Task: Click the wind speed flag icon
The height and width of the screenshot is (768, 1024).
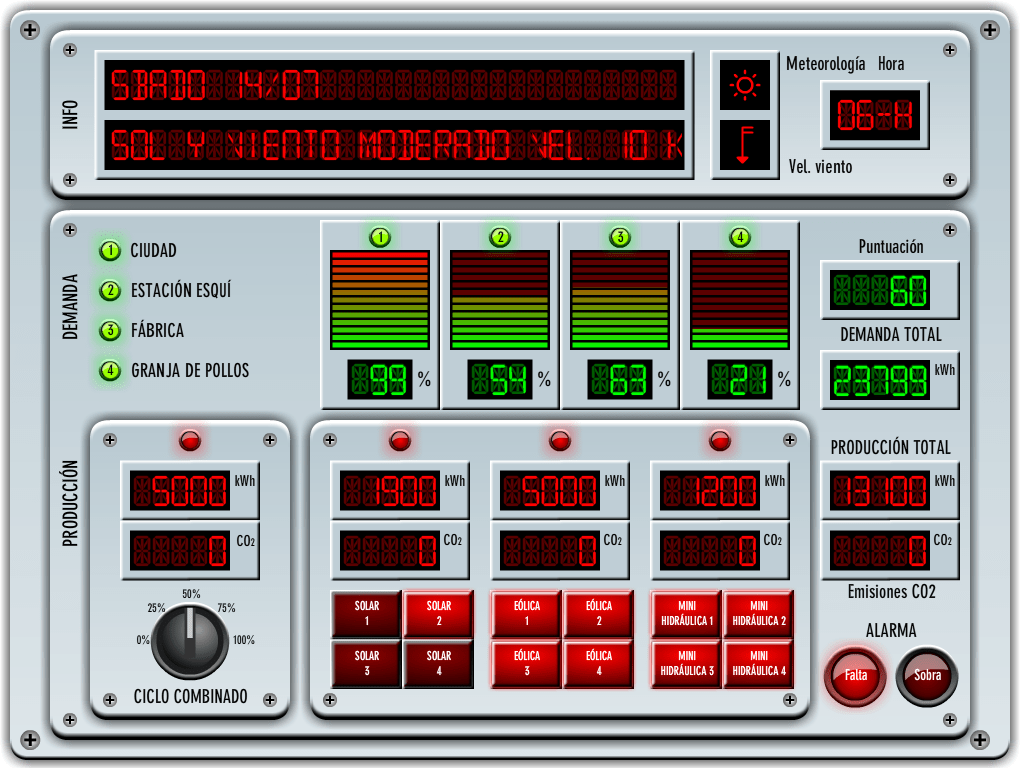Action: point(745,144)
